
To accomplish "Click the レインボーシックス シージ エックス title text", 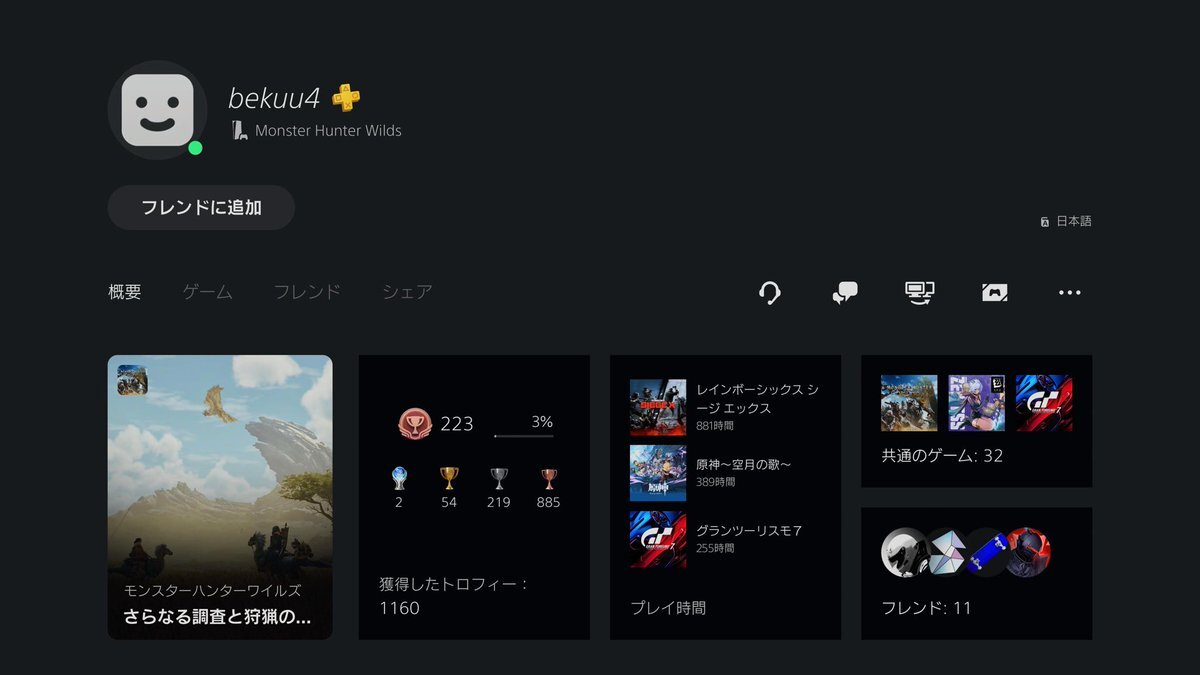I will pyautogui.click(x=757, y=398).
